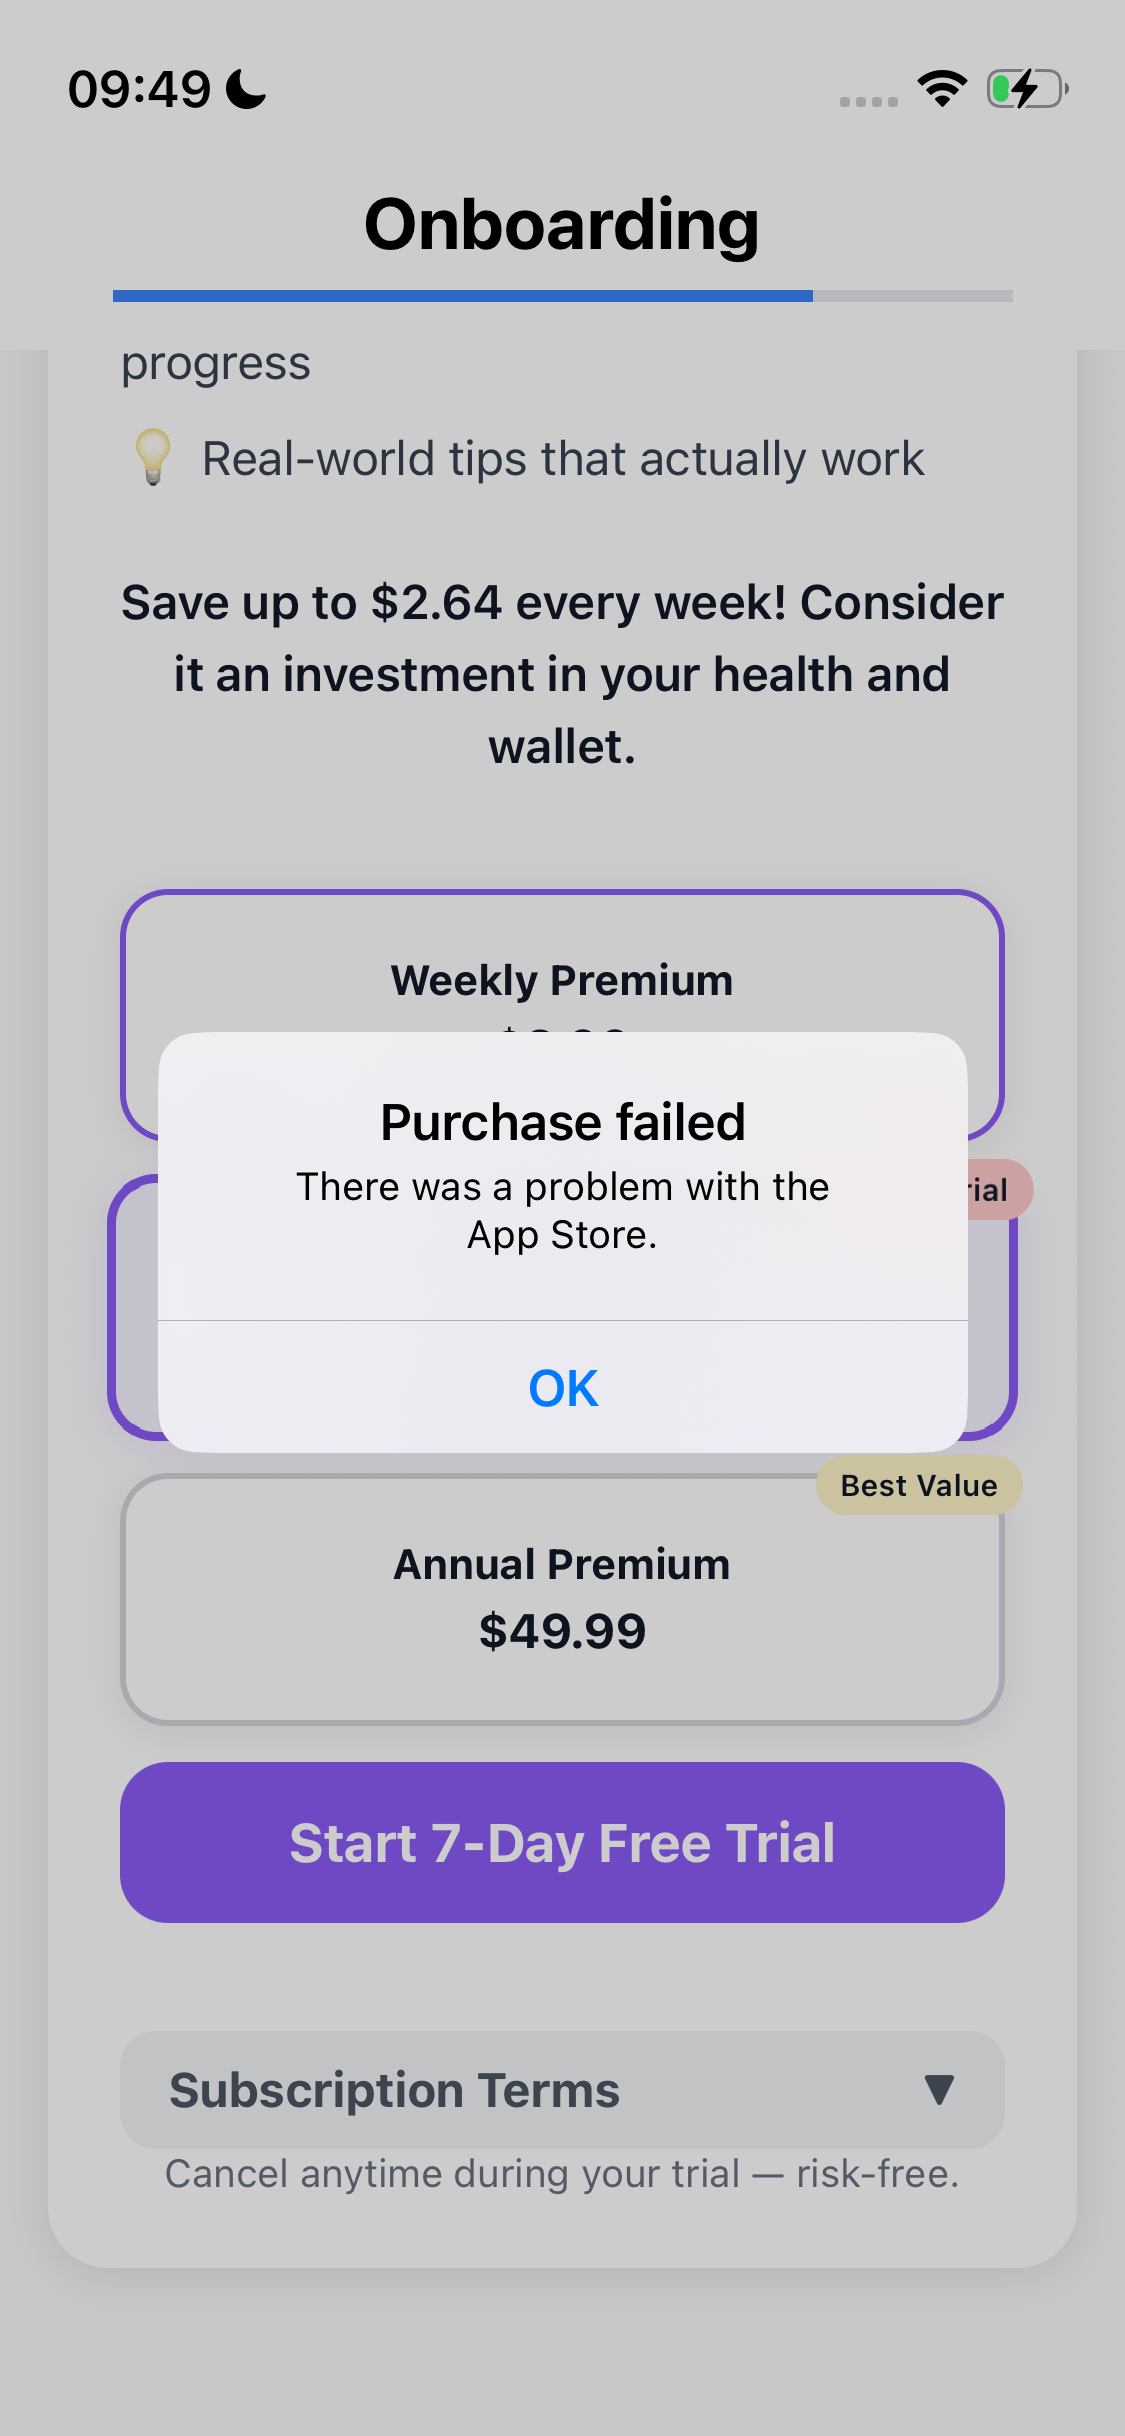Screen dimensions: 1125x2436
Task: Choose the middle highlighted trial plan card
Action: click(135, 1310)
